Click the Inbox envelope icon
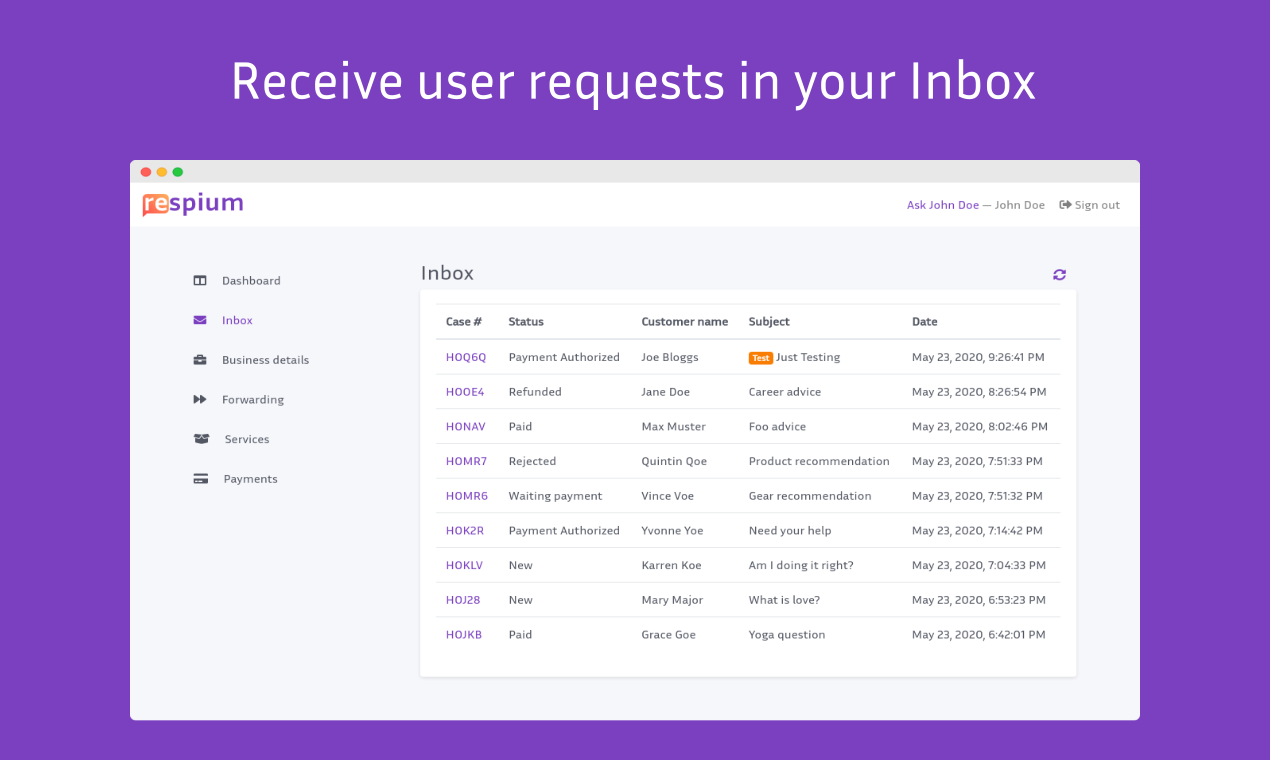This screenshot has width=1270, height=760. (x=200, y=320)
